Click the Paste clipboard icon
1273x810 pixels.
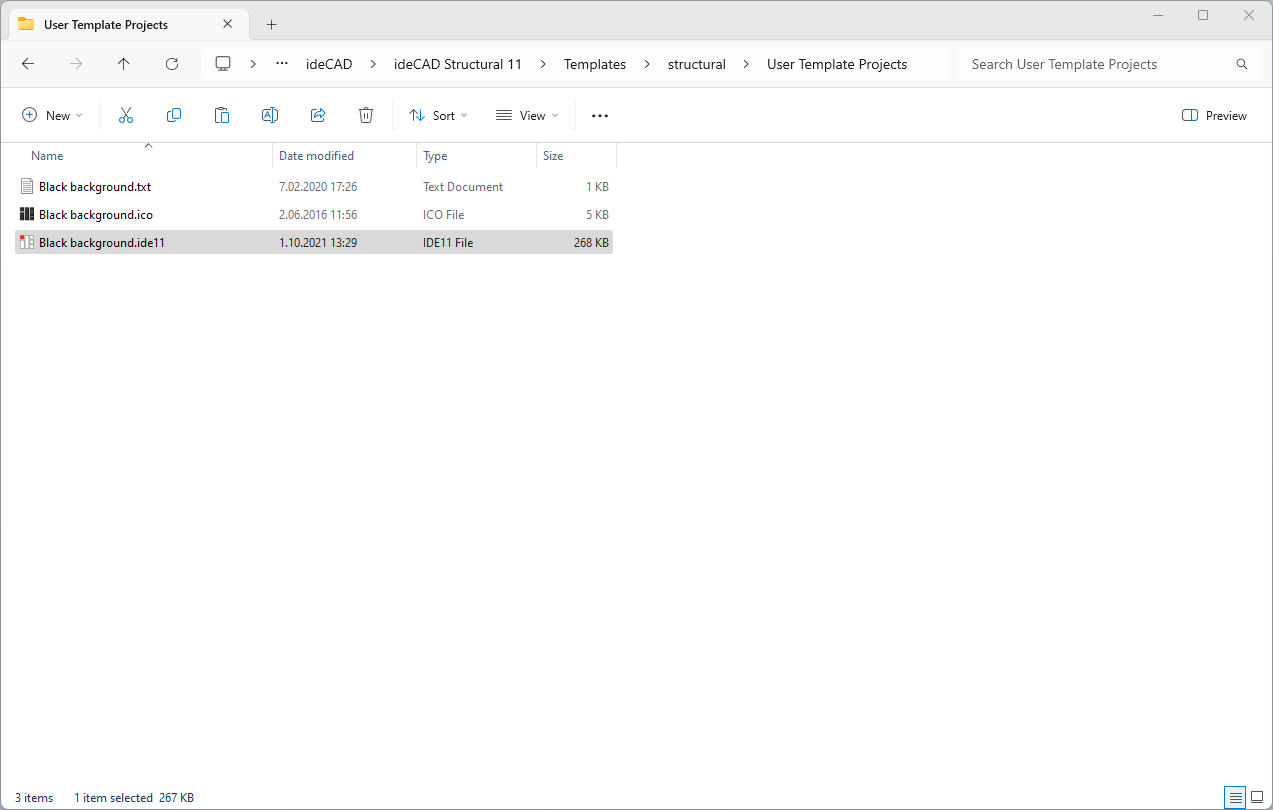pos(222,116)
